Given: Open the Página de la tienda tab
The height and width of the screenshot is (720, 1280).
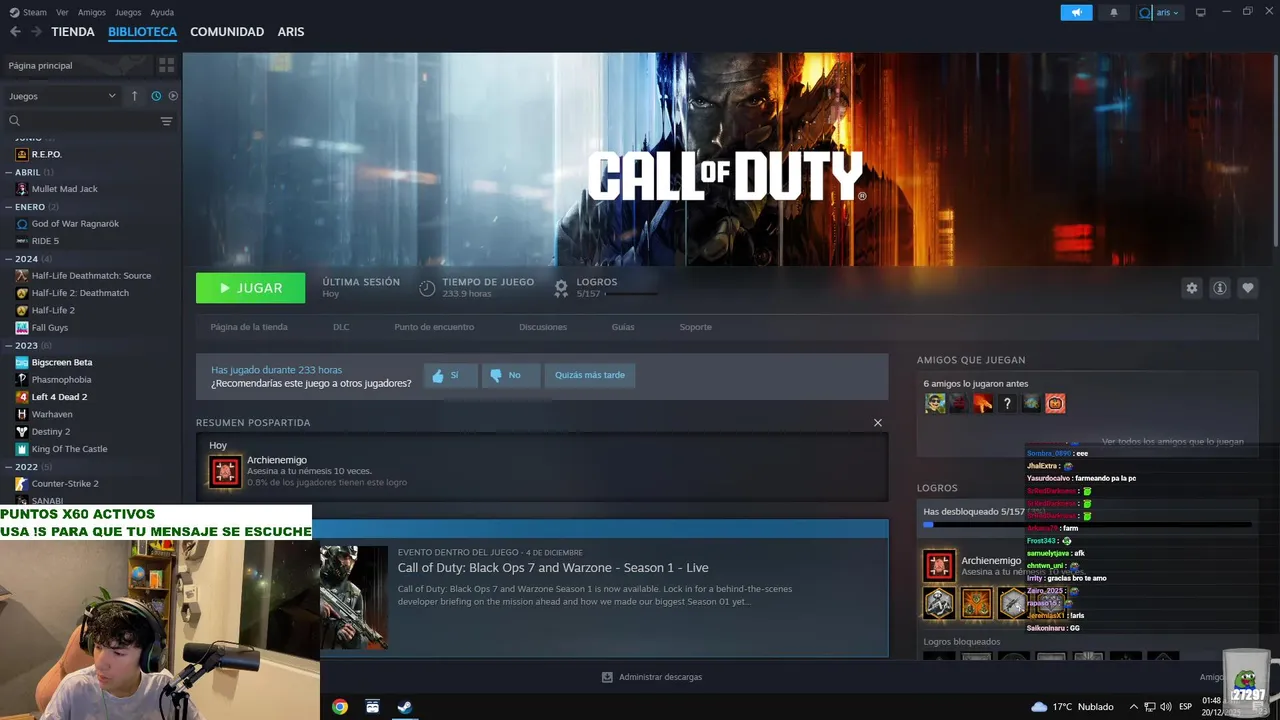Looking at the screenshot, I should pos(249,327).
